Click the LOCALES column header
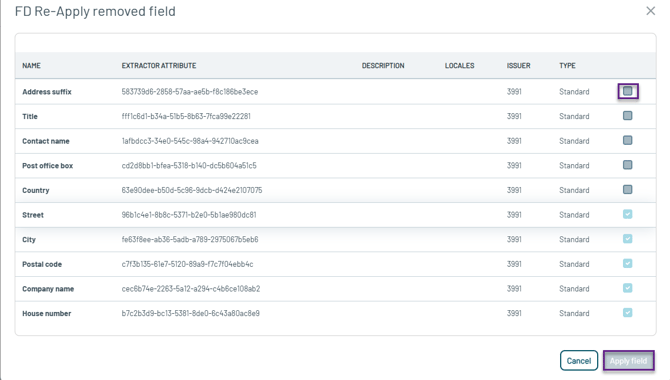The width and height of the screenshot is (670, 380). click(459, 65)
